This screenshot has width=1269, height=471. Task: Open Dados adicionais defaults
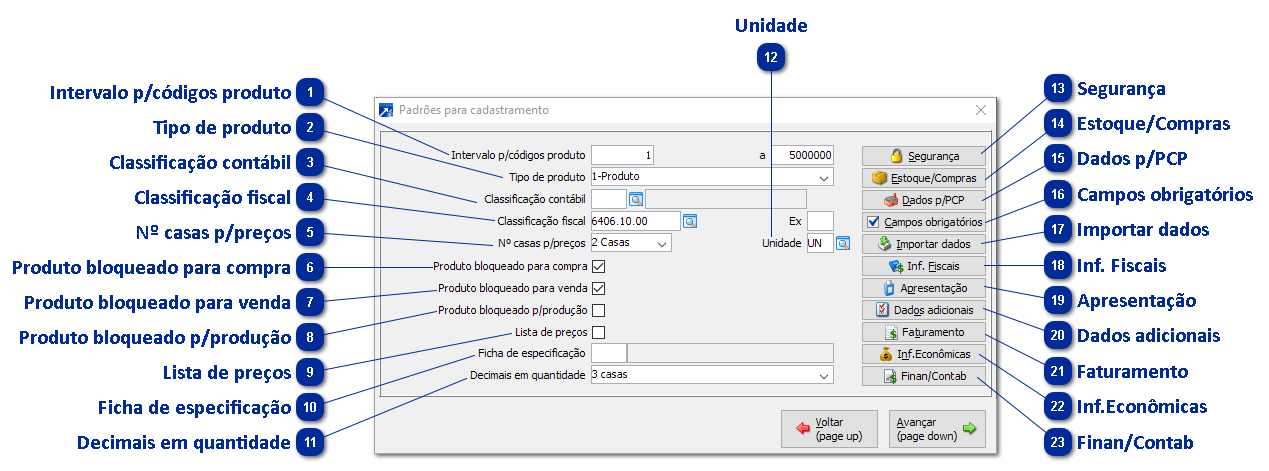(x=924, y=310)
